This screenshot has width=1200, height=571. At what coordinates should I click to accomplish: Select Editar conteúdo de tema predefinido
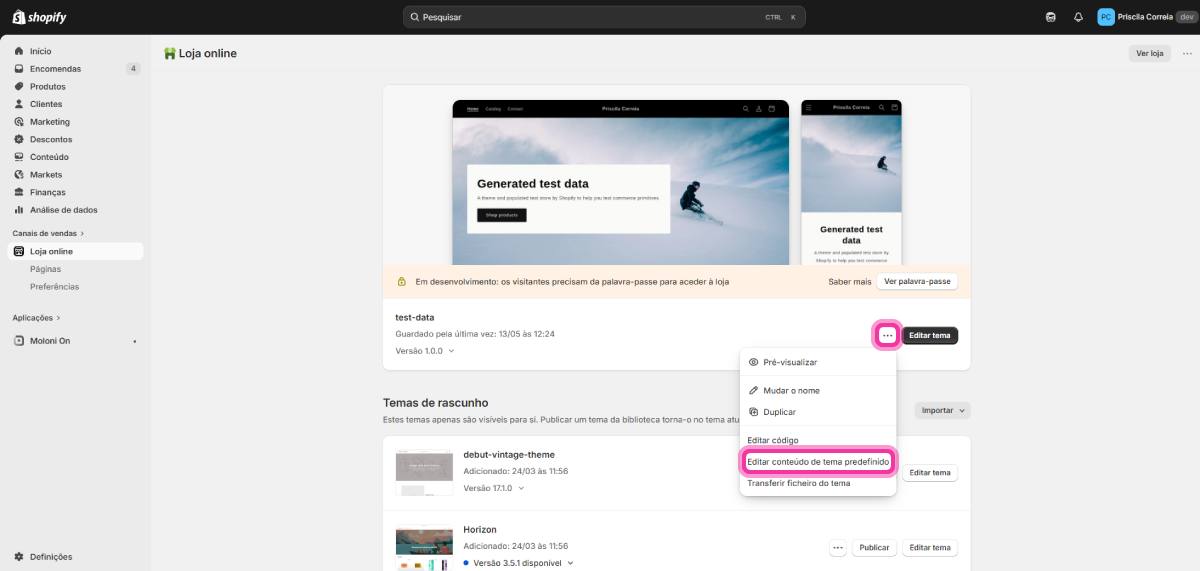coord(818,462)
